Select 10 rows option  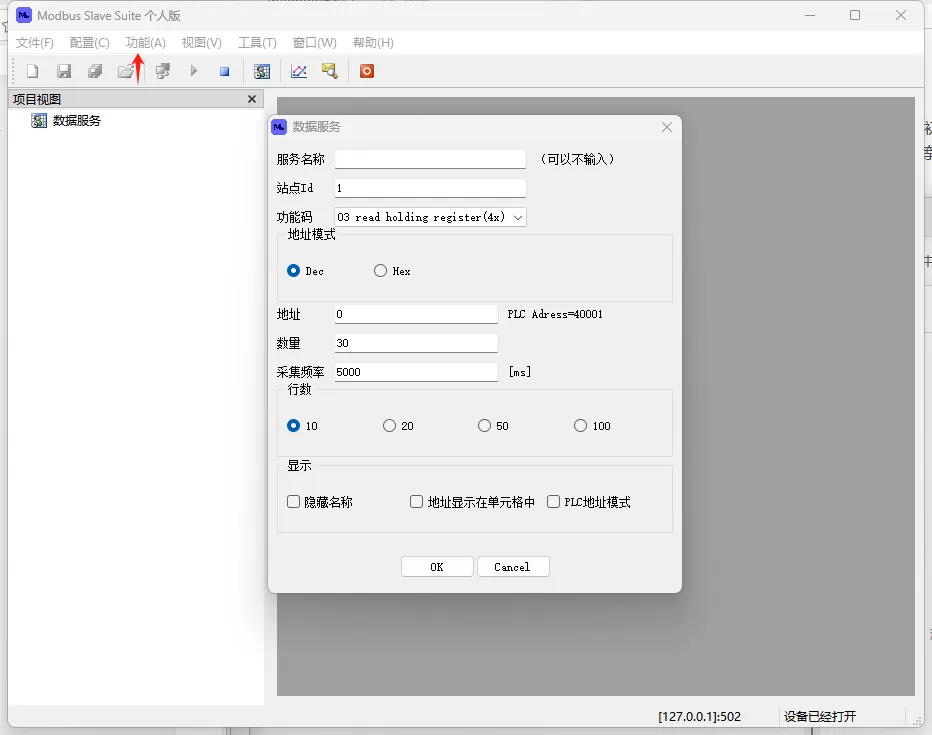(293, 425)
